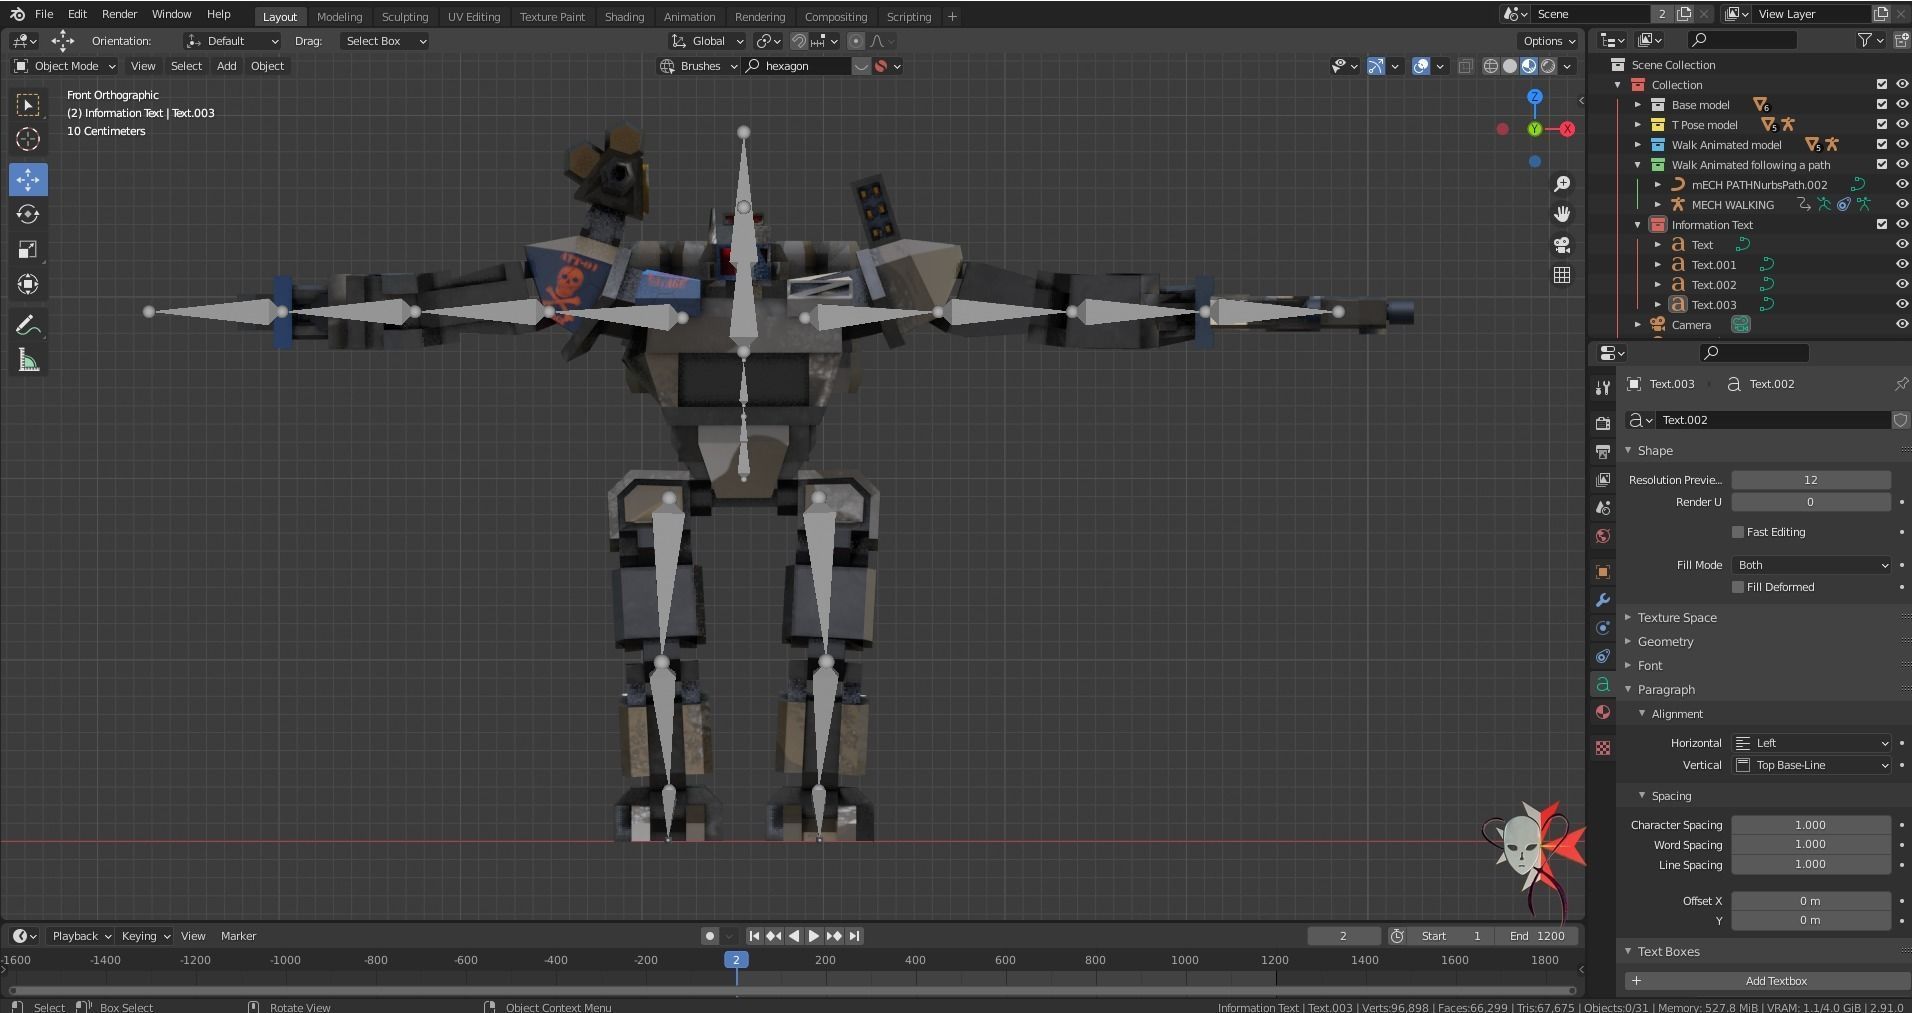The image size is (1912, 1013).
Task: Select the Scale tool
Action: [x=28, y=249]
